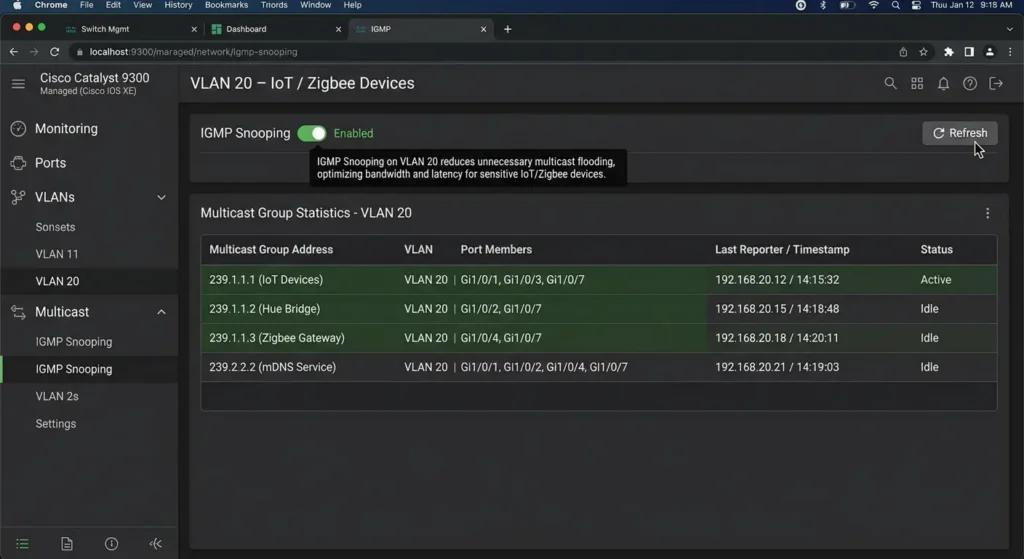Open the tab search dropdown arrow
The height and width of the screenshot is (559, 1024).
click(x=1010, y=29)
